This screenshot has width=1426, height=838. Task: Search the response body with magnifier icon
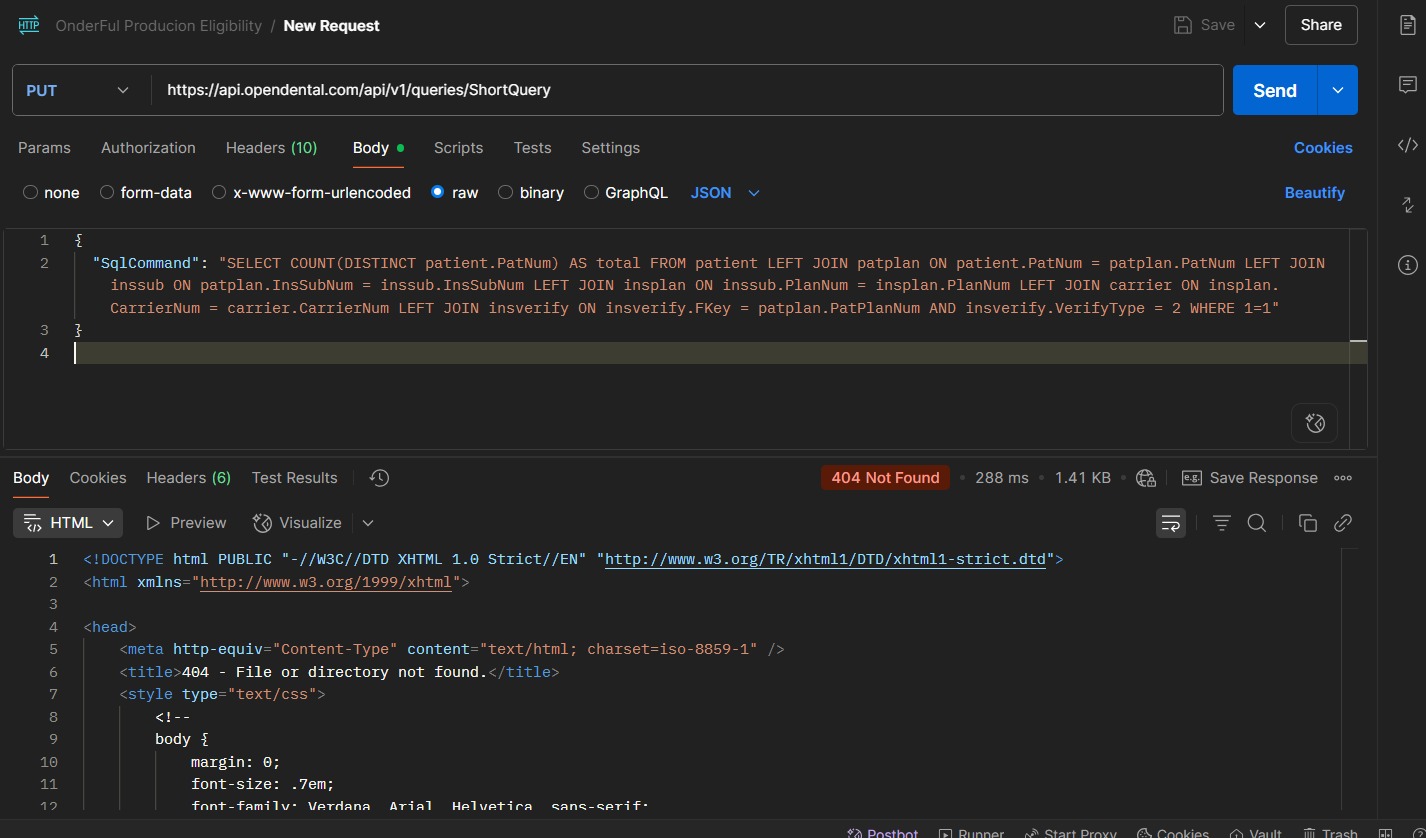pyautogui.click(x=1257, y=523)
